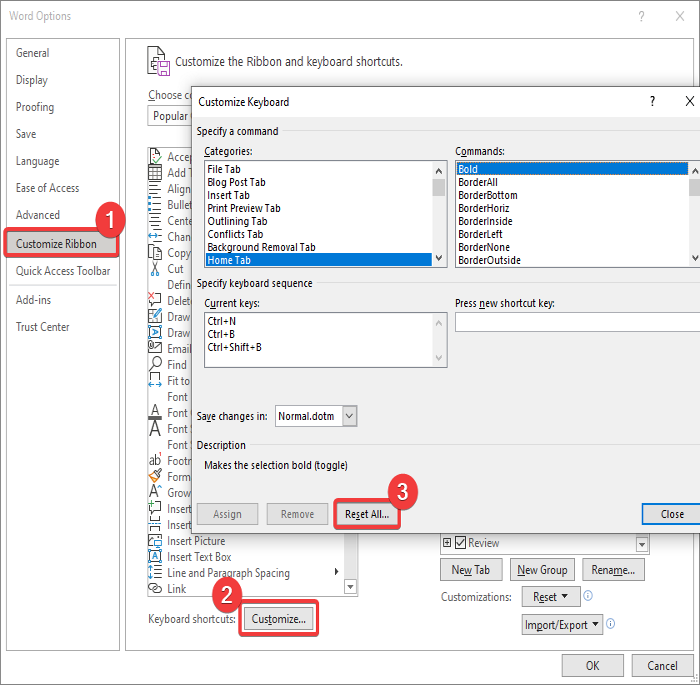This screenshot has height=685, width=700.
Task: Click the Accept command icon in list
Action: tap(155, 157)
